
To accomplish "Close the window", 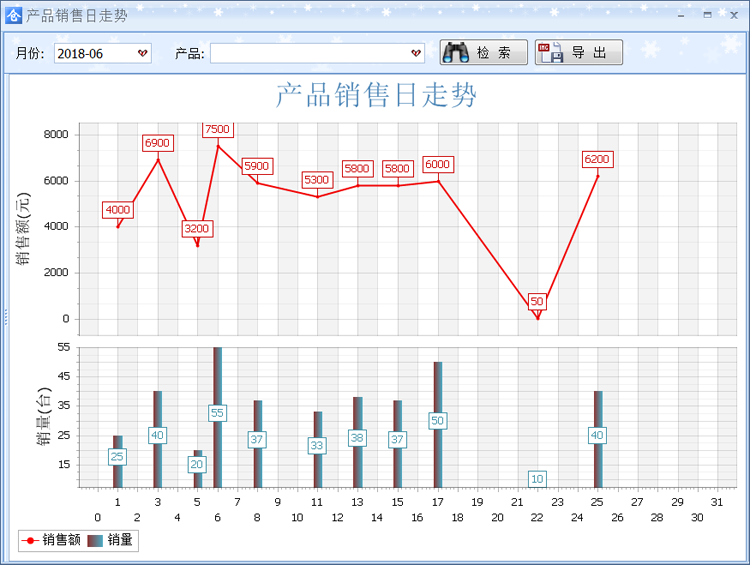I will pos(734,15).
